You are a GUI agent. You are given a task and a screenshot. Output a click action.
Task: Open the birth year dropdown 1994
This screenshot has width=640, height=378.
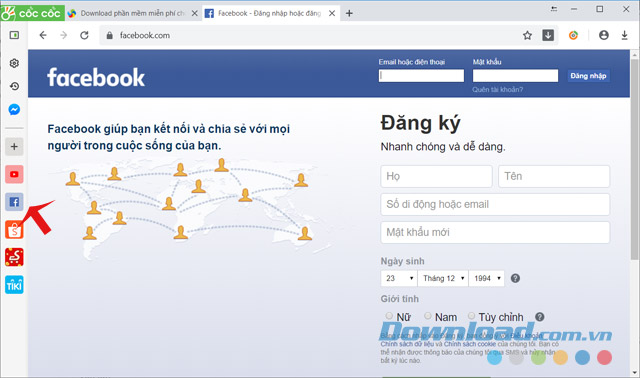487,278
